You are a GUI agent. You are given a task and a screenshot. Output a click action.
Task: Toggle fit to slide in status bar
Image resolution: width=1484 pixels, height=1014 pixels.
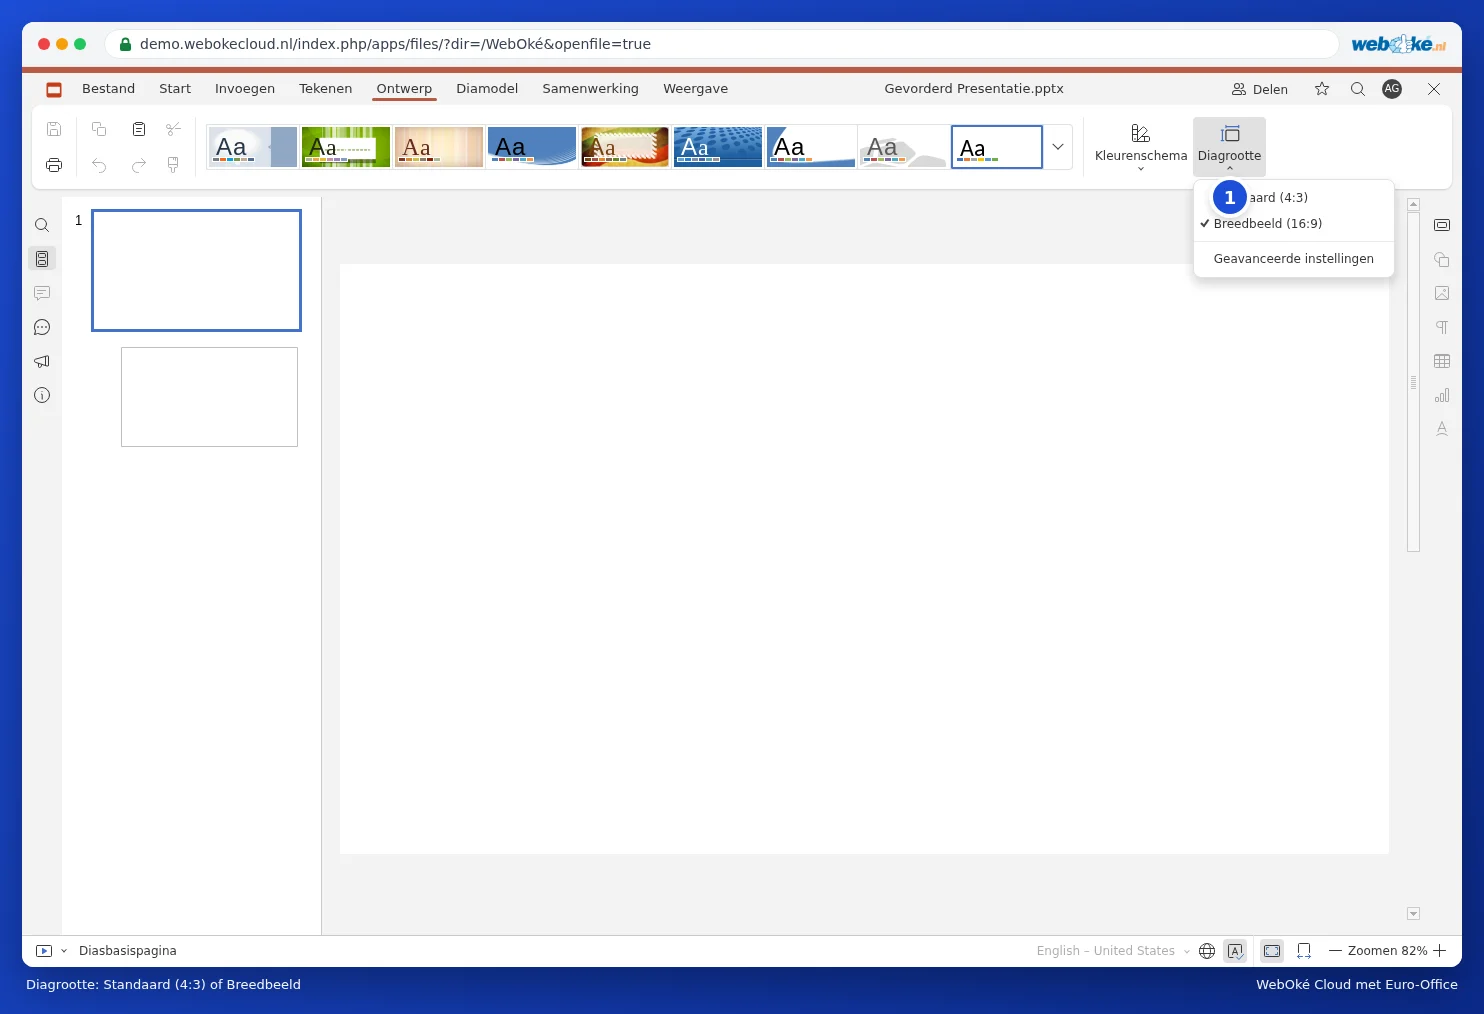point(1272,951)
